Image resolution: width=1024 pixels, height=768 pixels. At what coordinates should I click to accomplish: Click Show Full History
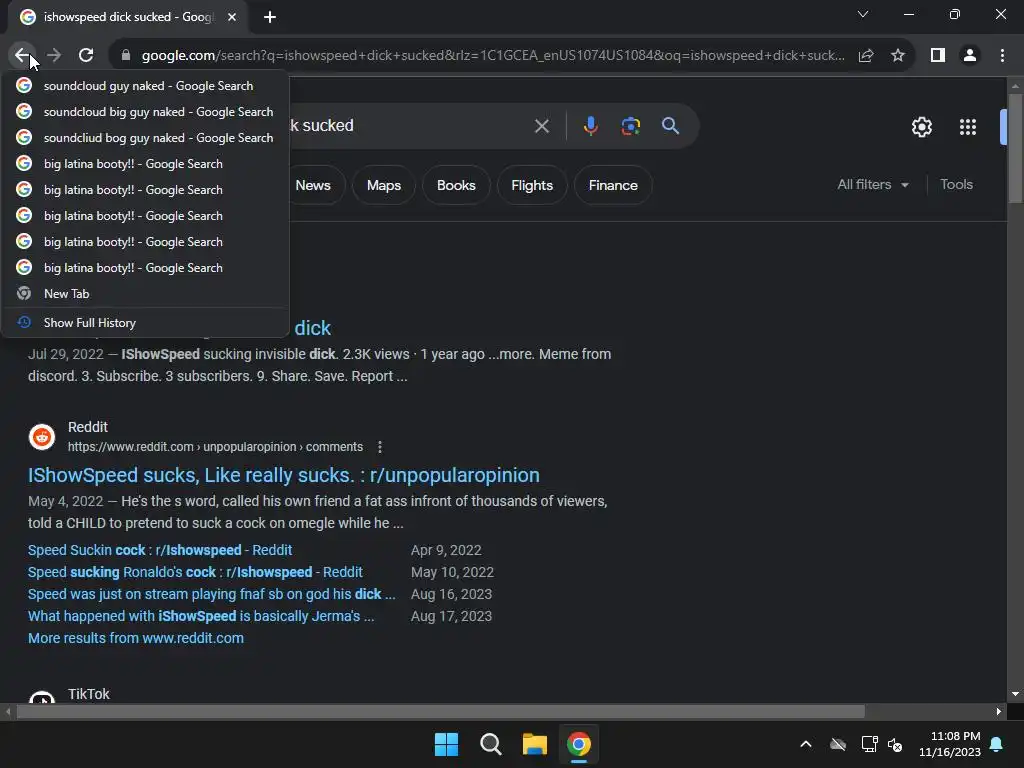click(x=145, y=323)
